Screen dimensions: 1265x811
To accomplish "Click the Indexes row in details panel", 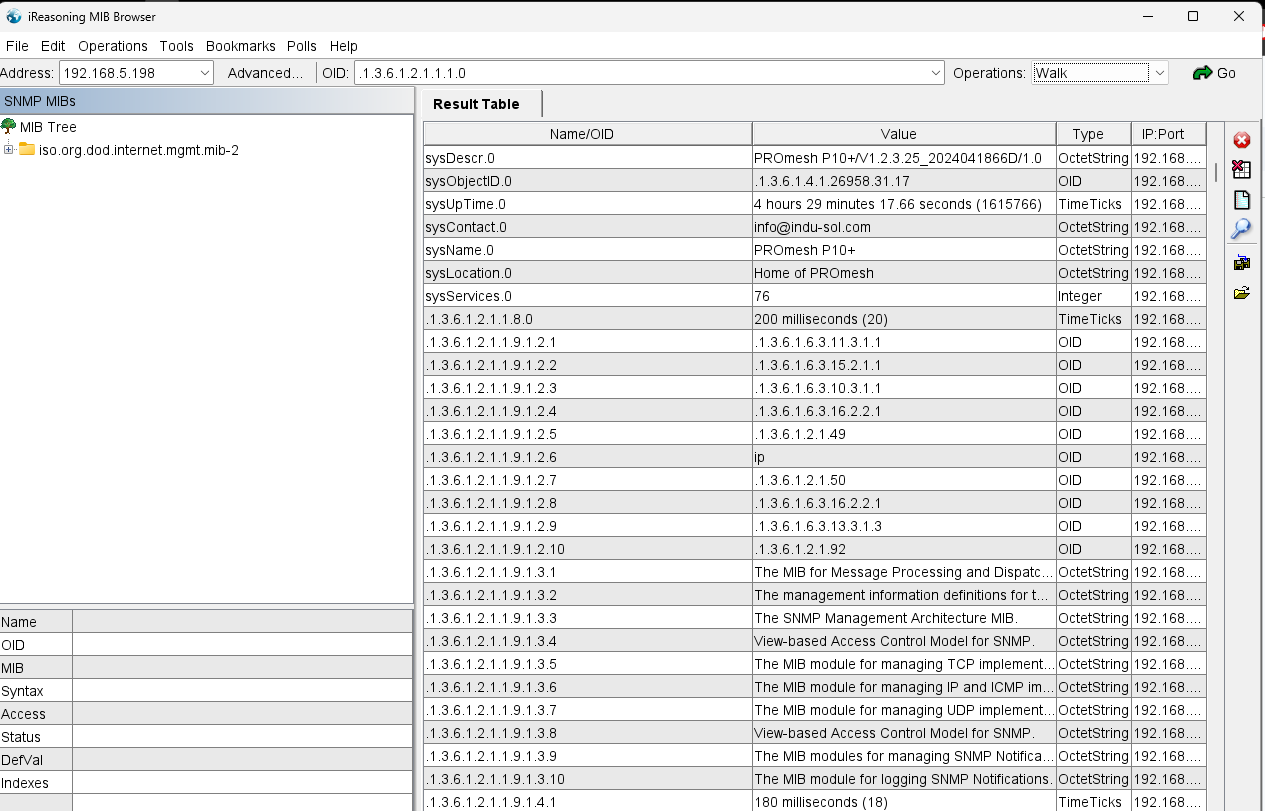I will [206, 783].
